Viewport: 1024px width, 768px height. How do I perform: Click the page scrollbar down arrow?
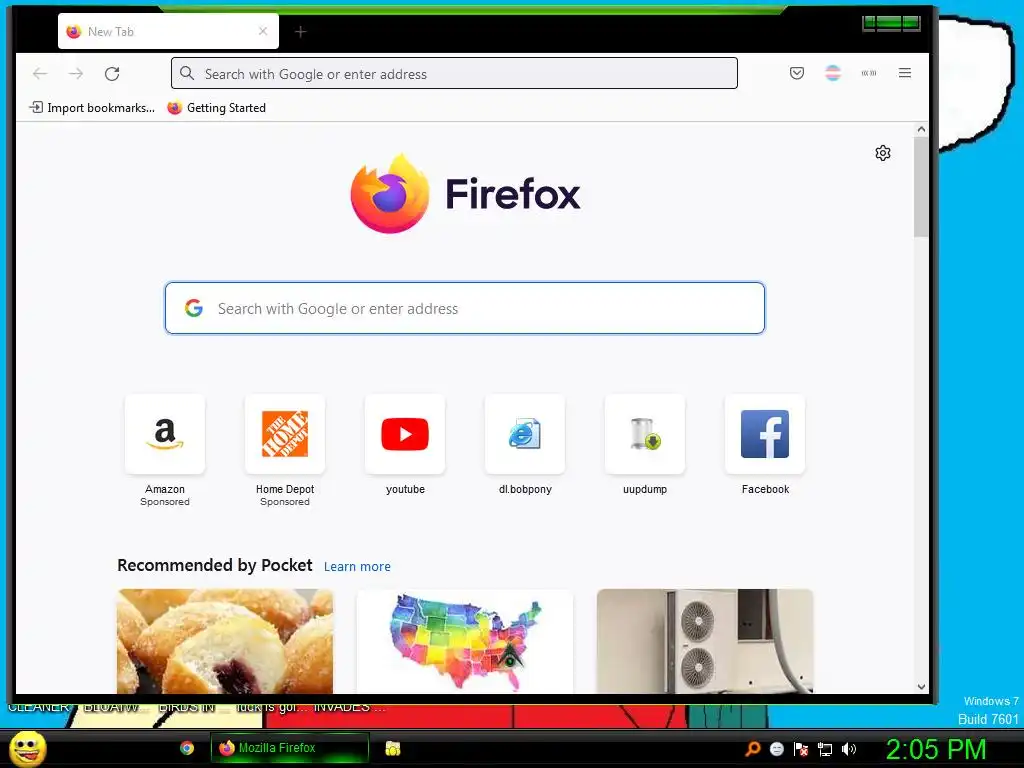(x=921, y=686)
